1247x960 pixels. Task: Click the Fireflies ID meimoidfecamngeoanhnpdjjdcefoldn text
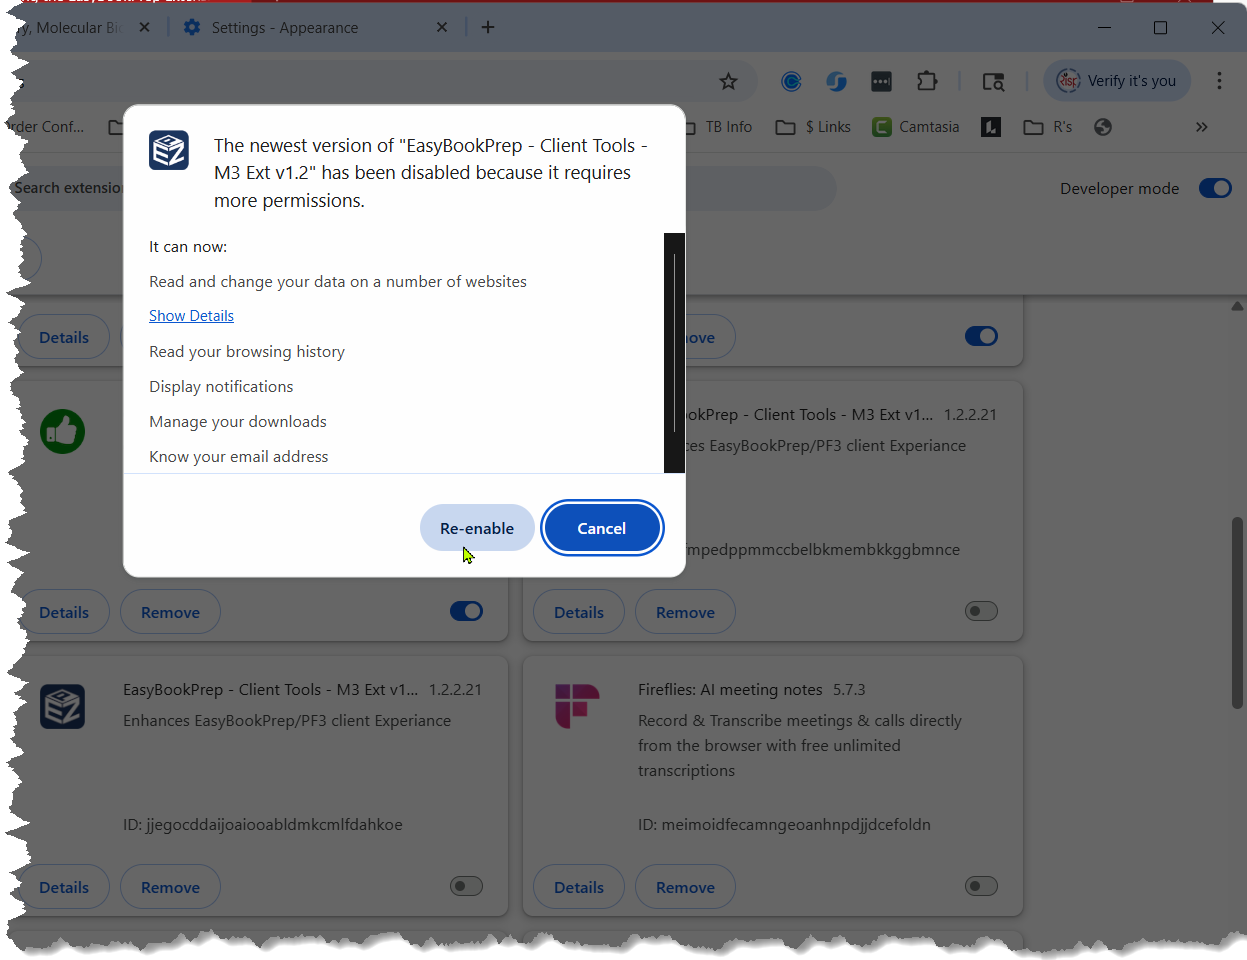click(x=784, y=825)
